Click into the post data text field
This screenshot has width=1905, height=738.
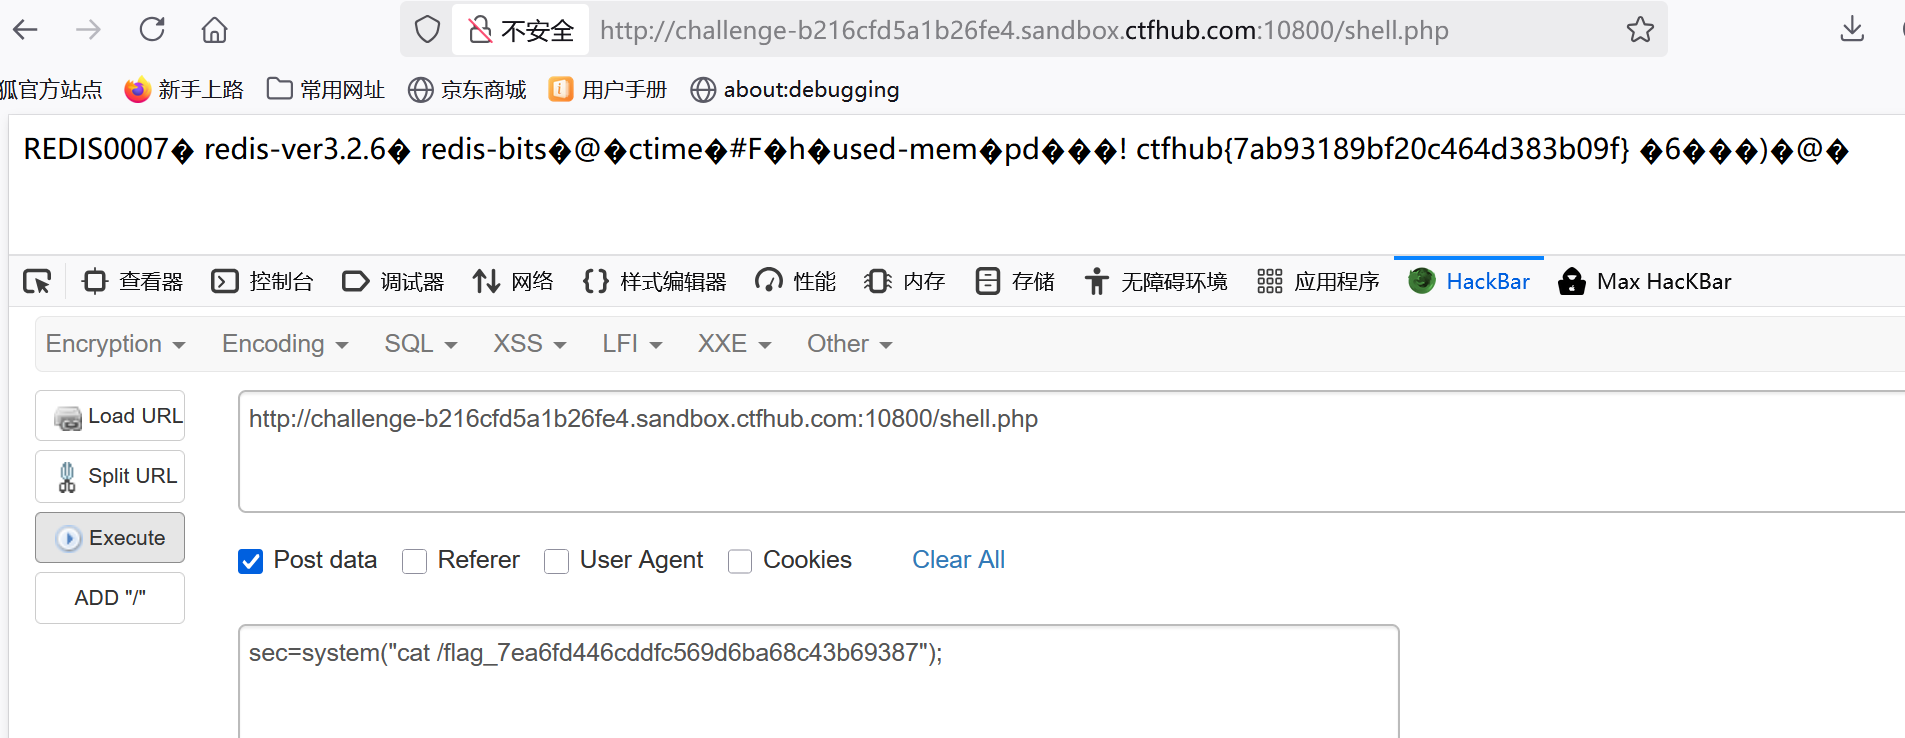point(818,681)
